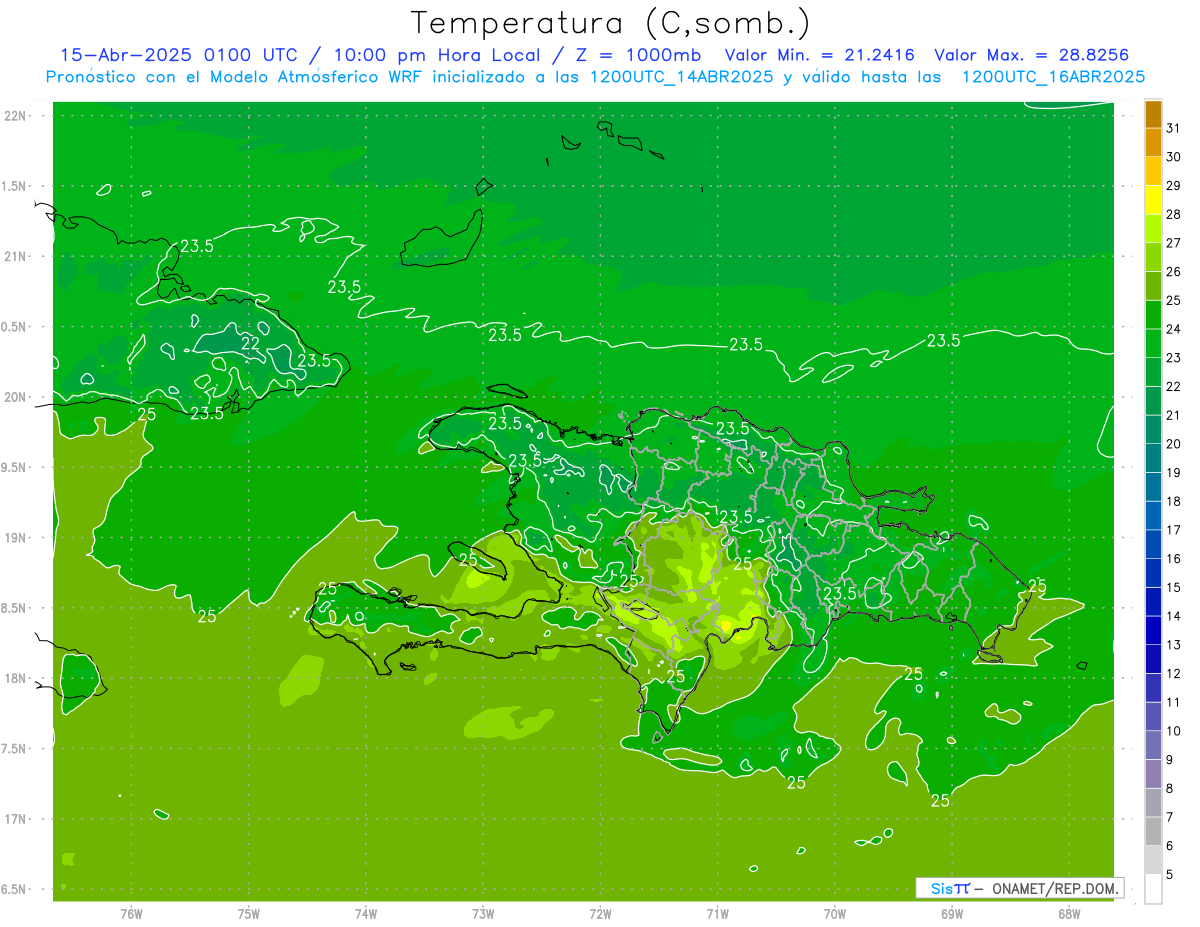1200x927 pixels.
Task: Click the title 'Temperatura (C,somb.)'
Action: pos(611,23)
